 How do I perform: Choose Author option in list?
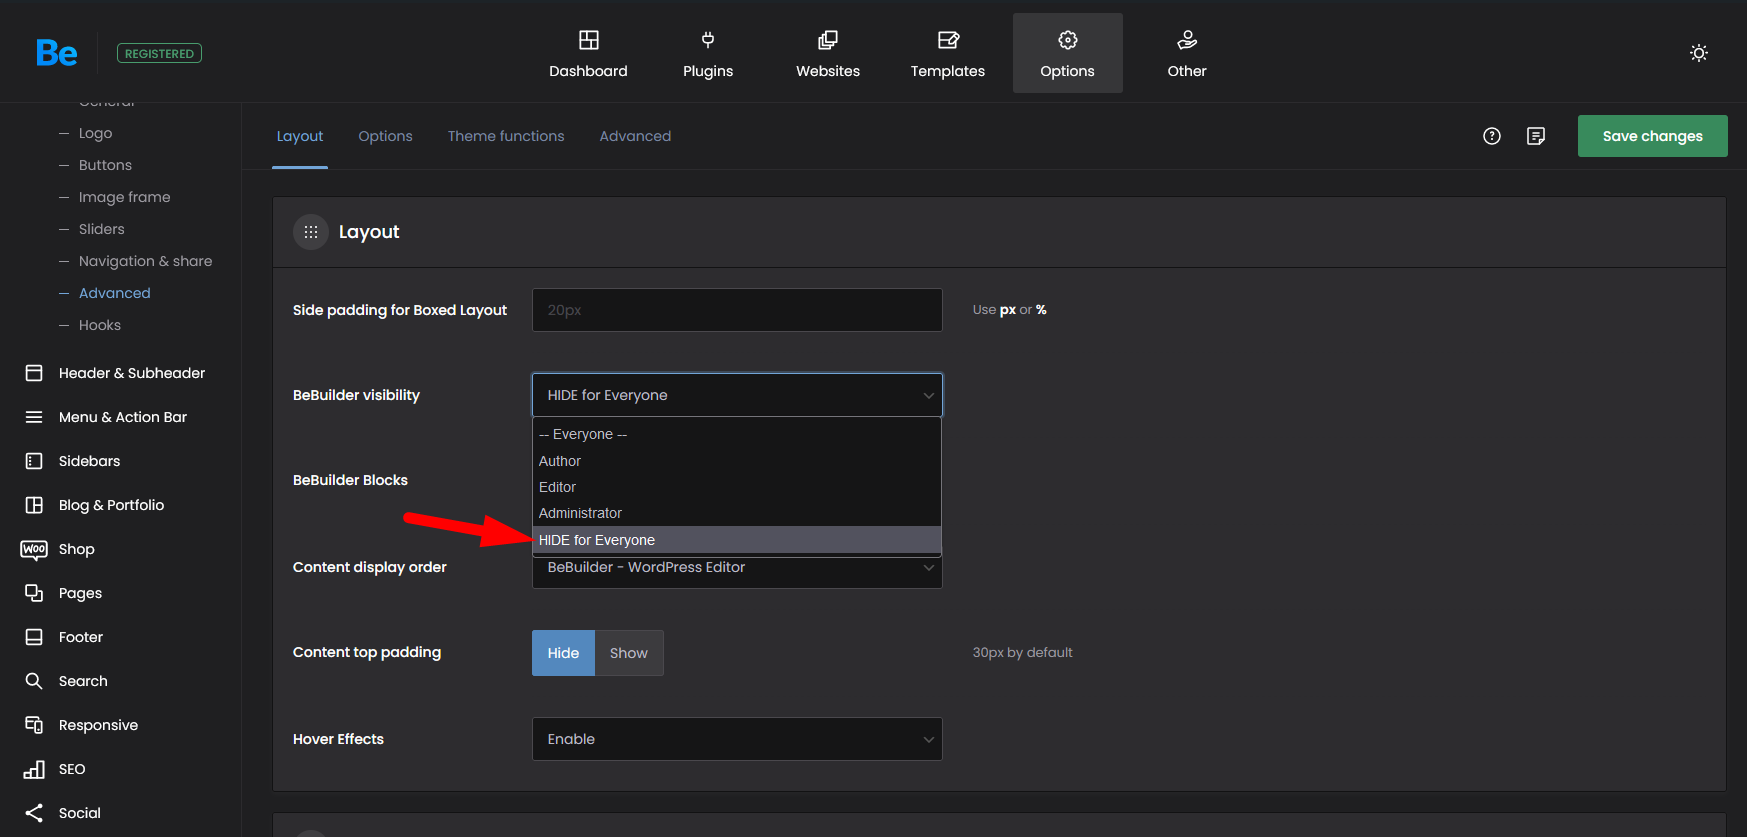[737, 461]
